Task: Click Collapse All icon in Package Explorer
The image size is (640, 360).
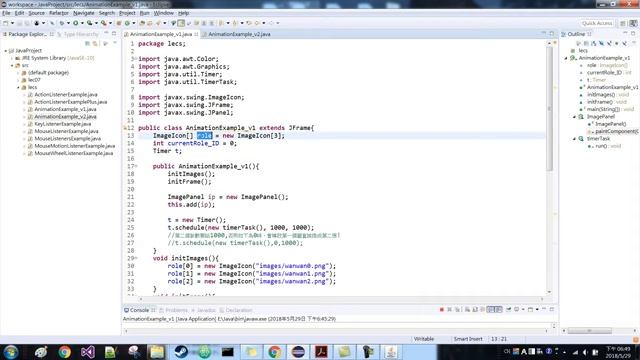Action: tap(87, 43)
